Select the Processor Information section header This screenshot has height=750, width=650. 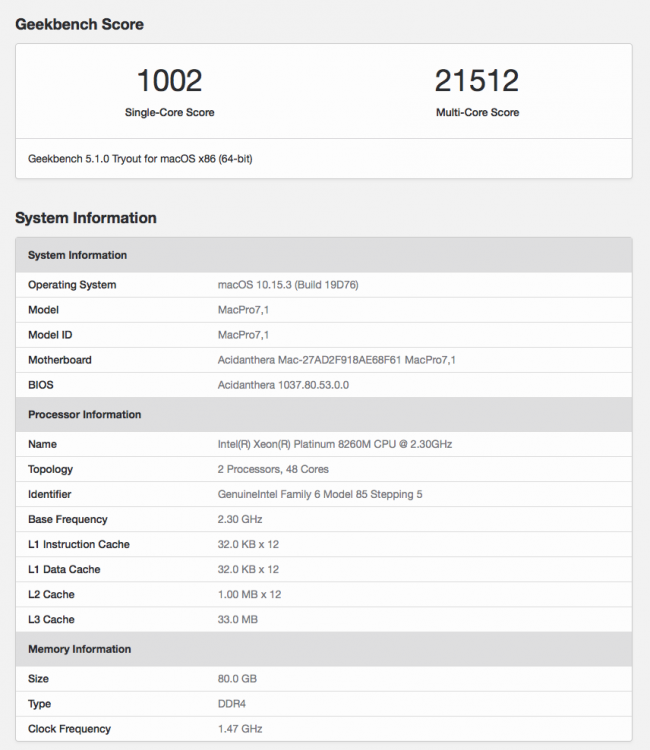(x=324, y=415)
